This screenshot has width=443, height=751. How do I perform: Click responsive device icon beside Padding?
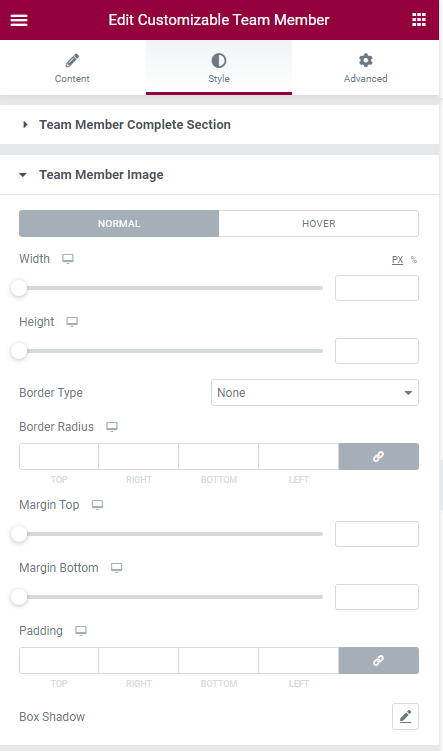[x=81, y=631]
